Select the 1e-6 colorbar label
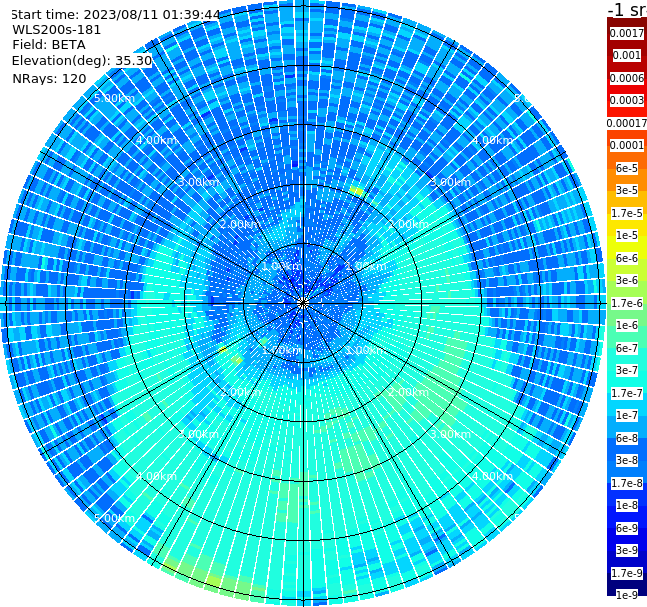This screenshot has width=647, height=607. coord(627,325)
